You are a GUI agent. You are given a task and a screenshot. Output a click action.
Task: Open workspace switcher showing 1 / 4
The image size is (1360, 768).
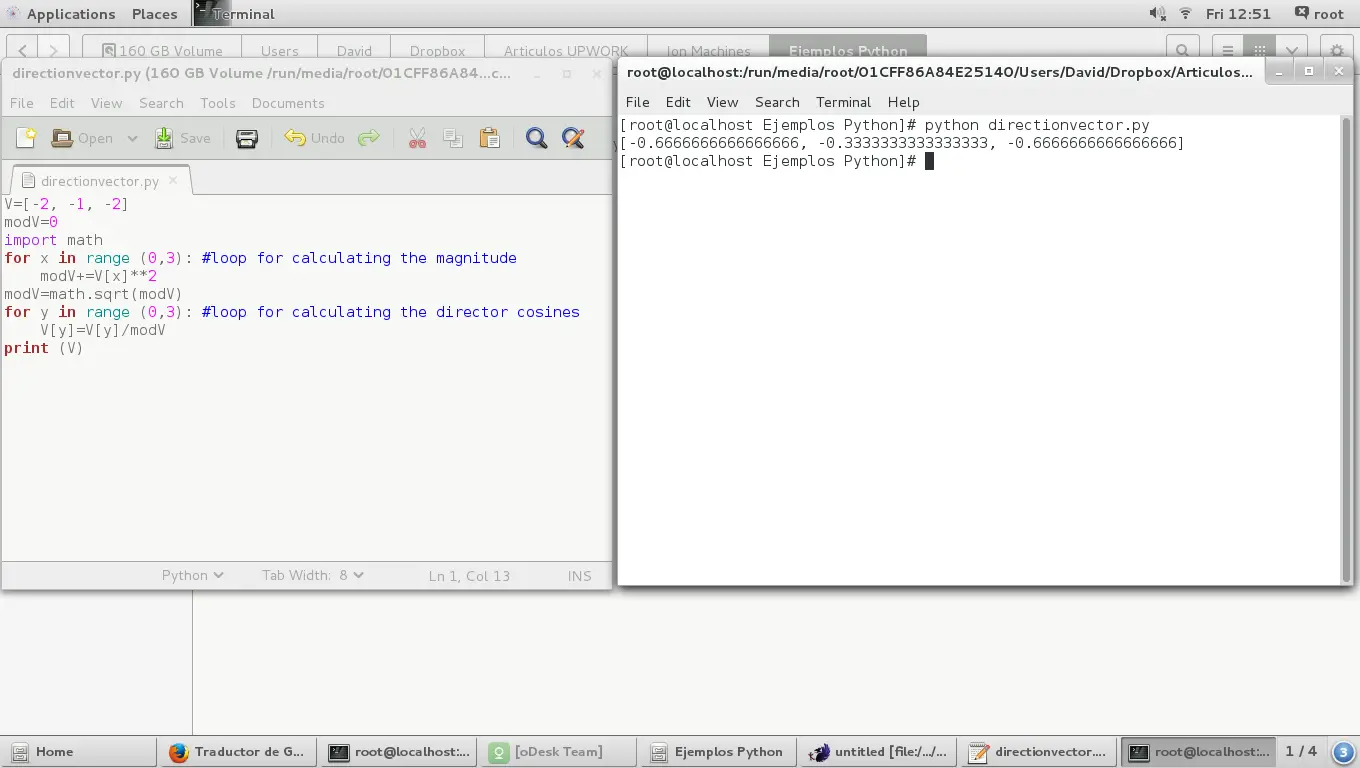click(1301, 751)
